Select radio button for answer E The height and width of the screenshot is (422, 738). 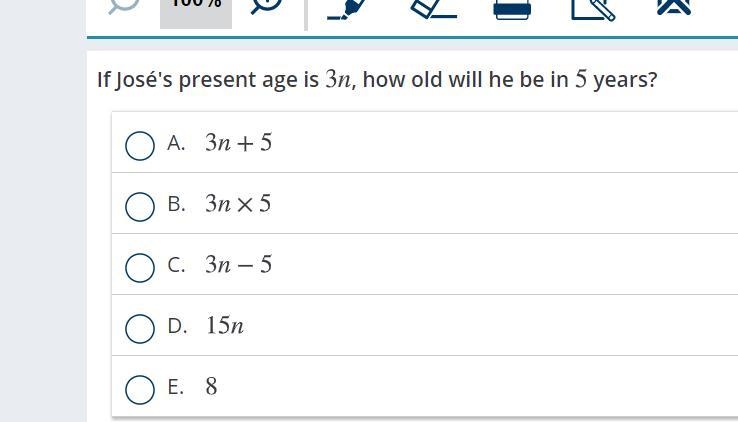140,390
